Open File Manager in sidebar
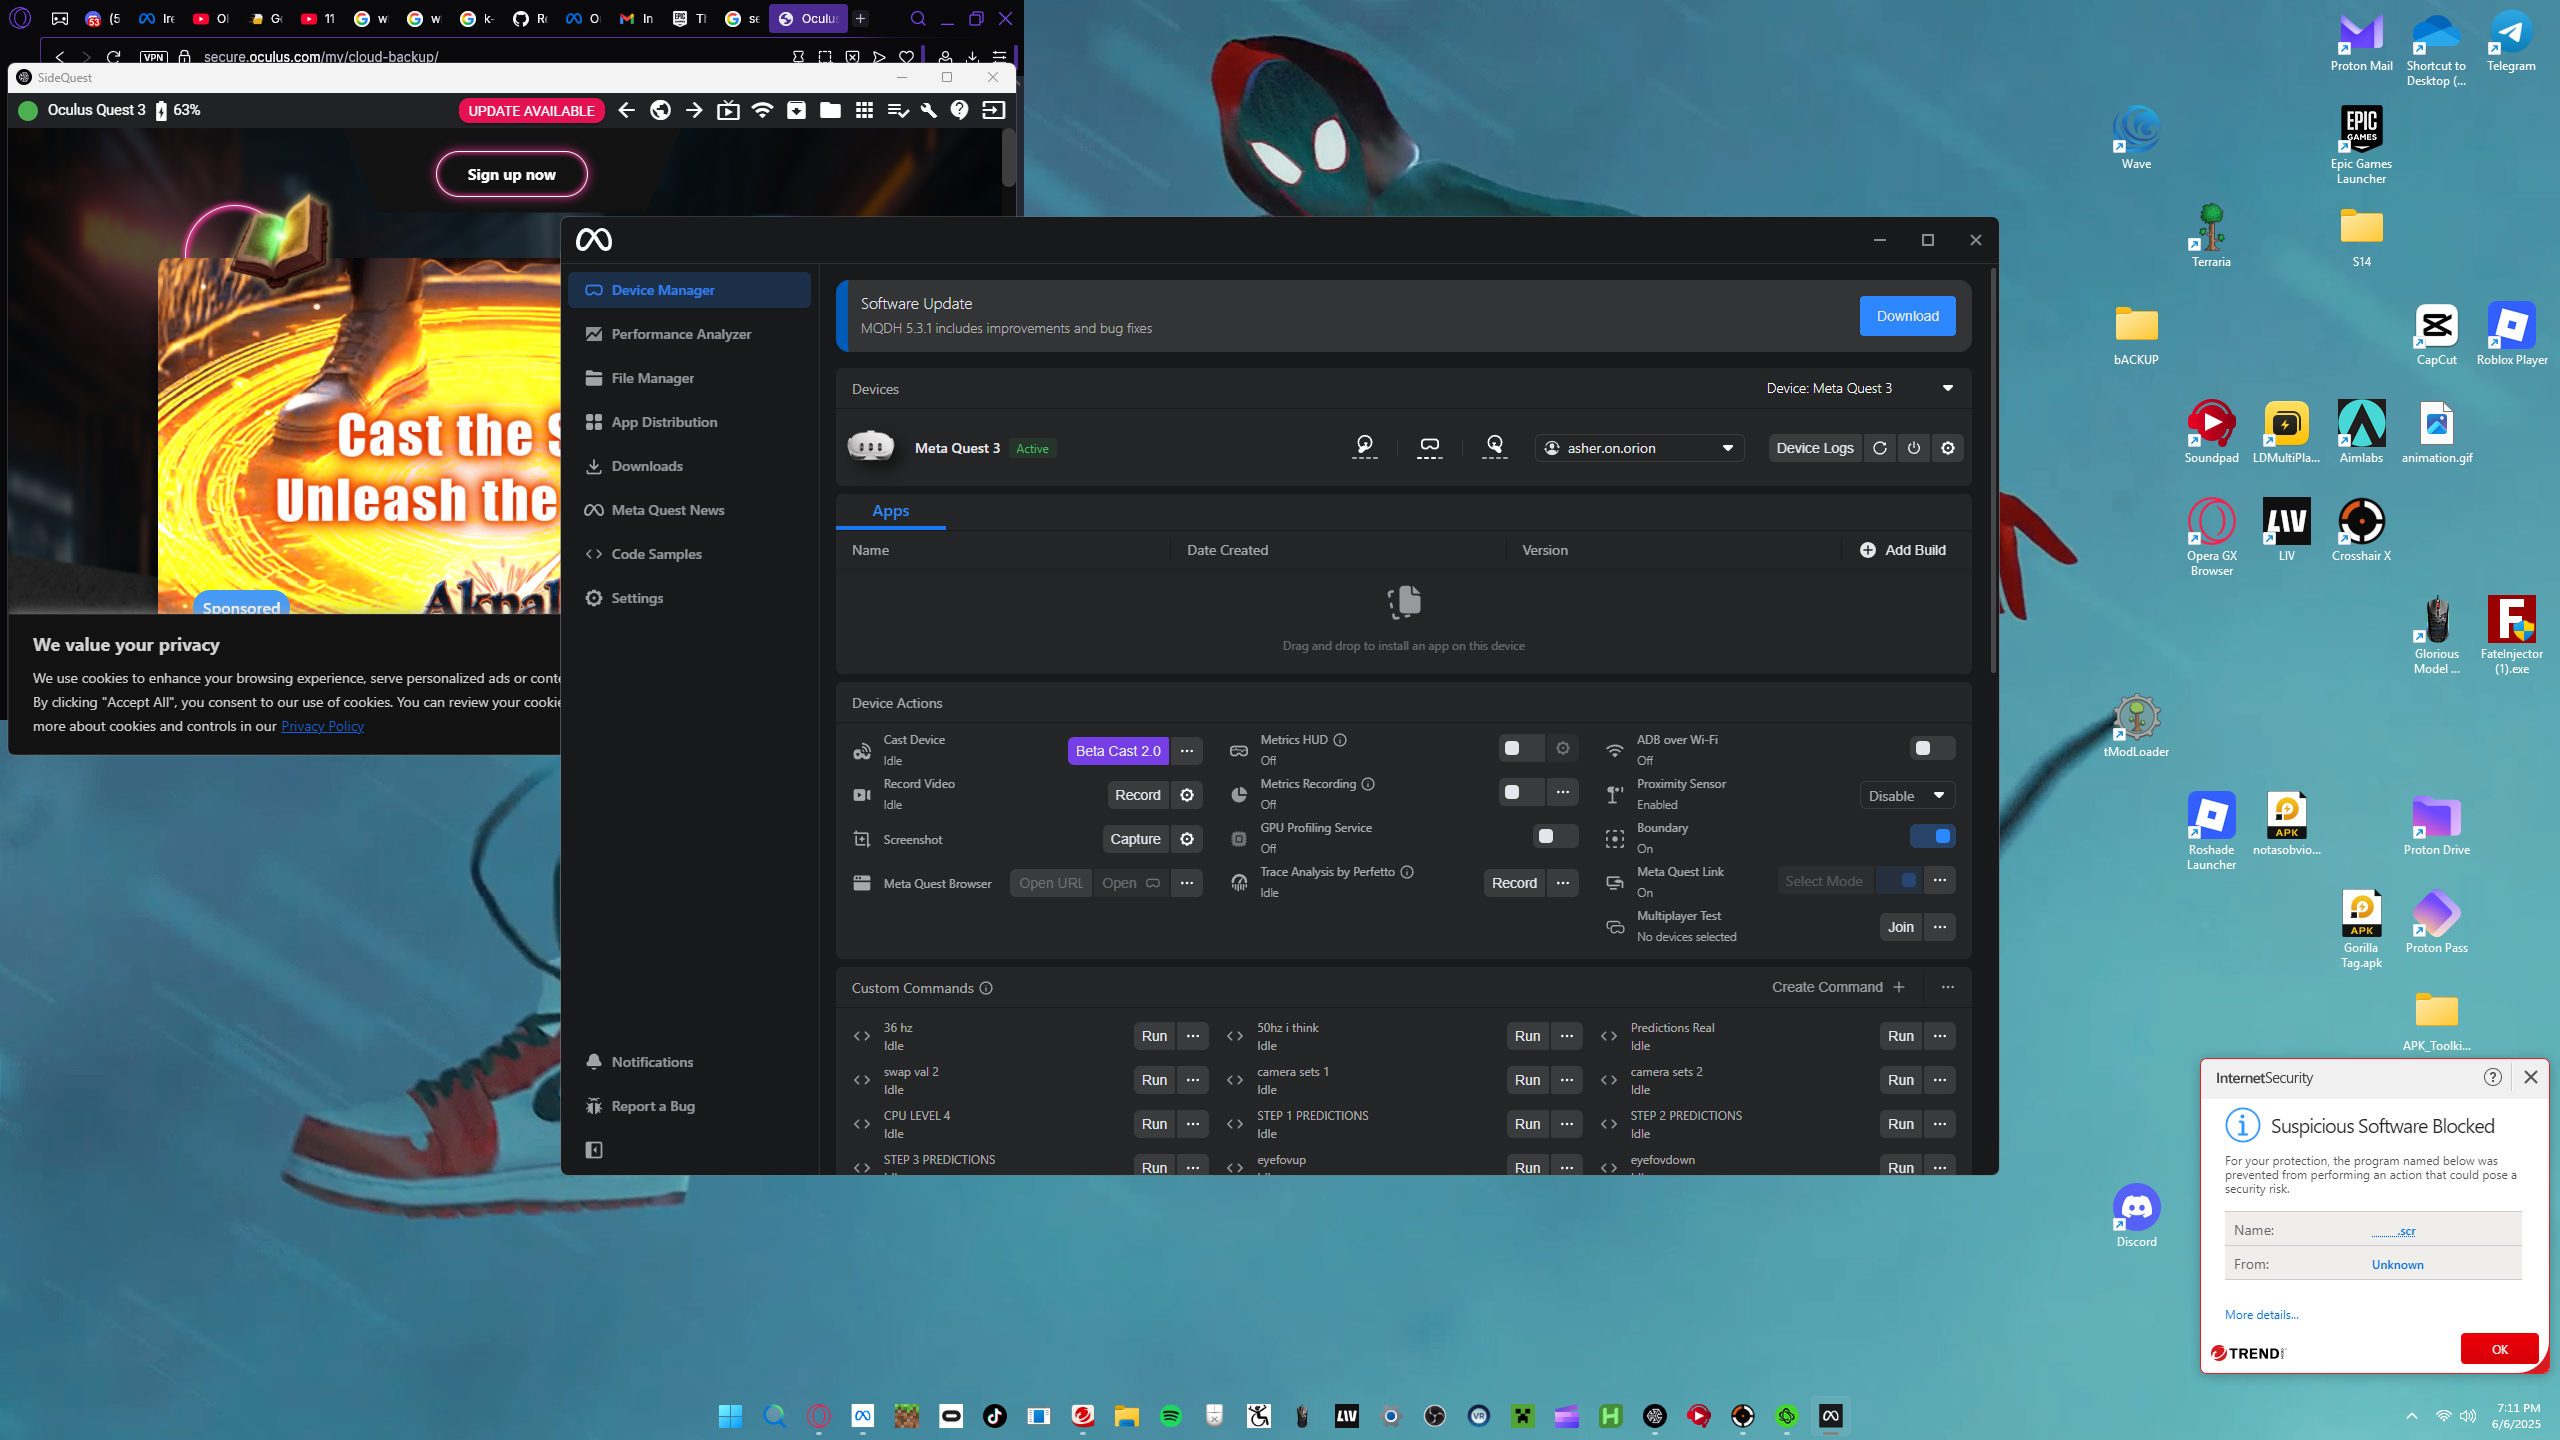2560x1440 pixels. point(689,378)
